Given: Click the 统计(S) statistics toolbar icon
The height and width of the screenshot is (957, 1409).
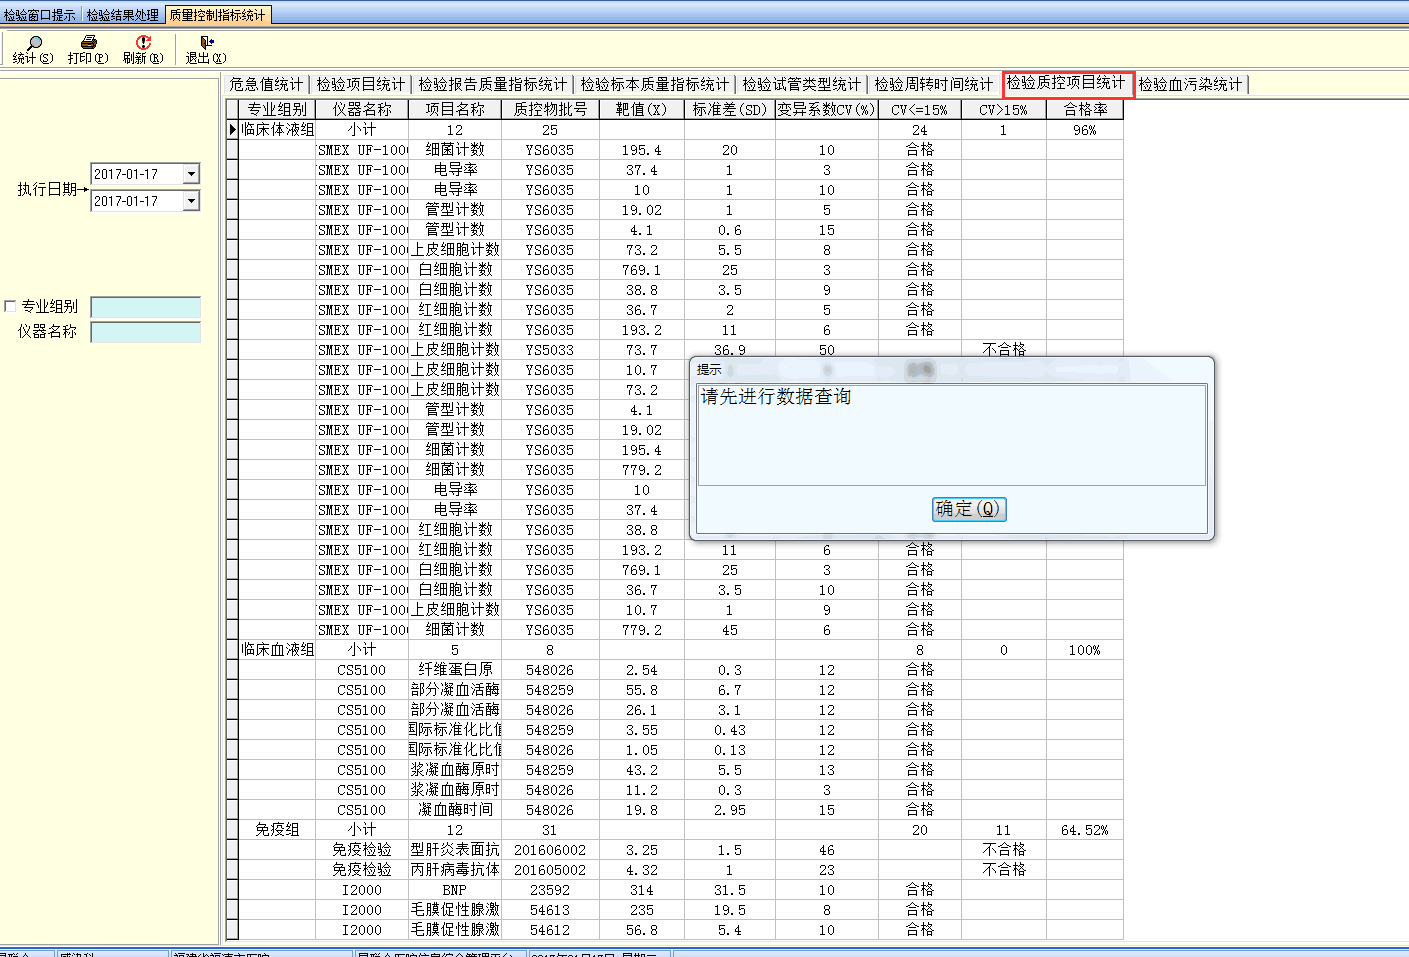Looking at the screenshot, I should (x=33, y=49).
